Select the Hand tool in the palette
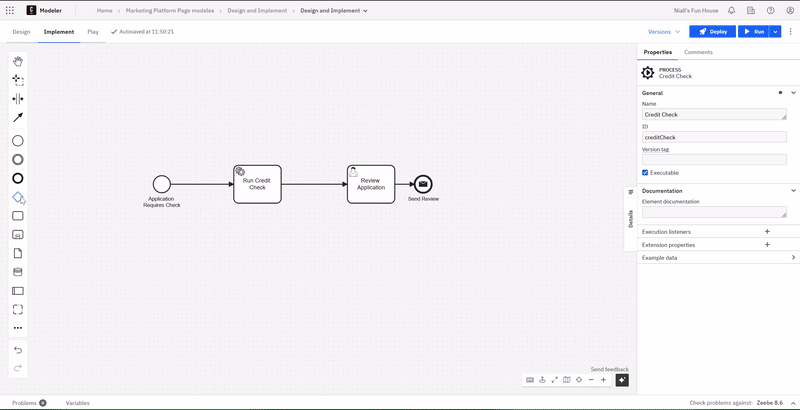 click(x=18, y=61)
